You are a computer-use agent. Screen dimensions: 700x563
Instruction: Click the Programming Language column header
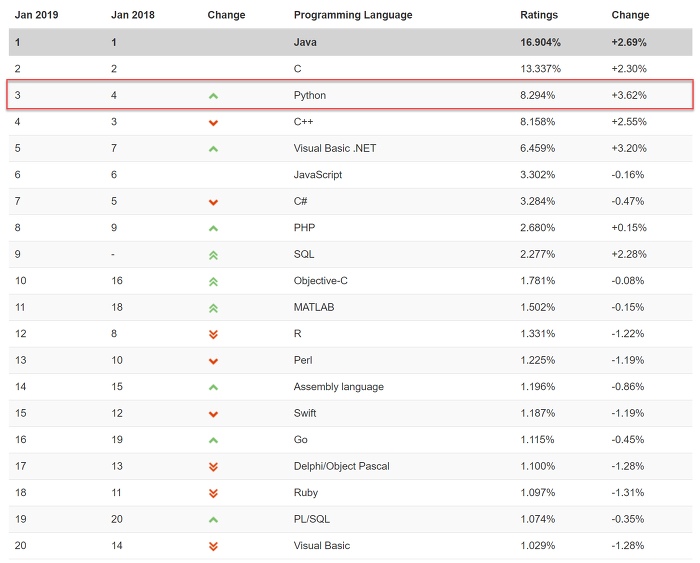pyautogui.click(x=353, y=15)
